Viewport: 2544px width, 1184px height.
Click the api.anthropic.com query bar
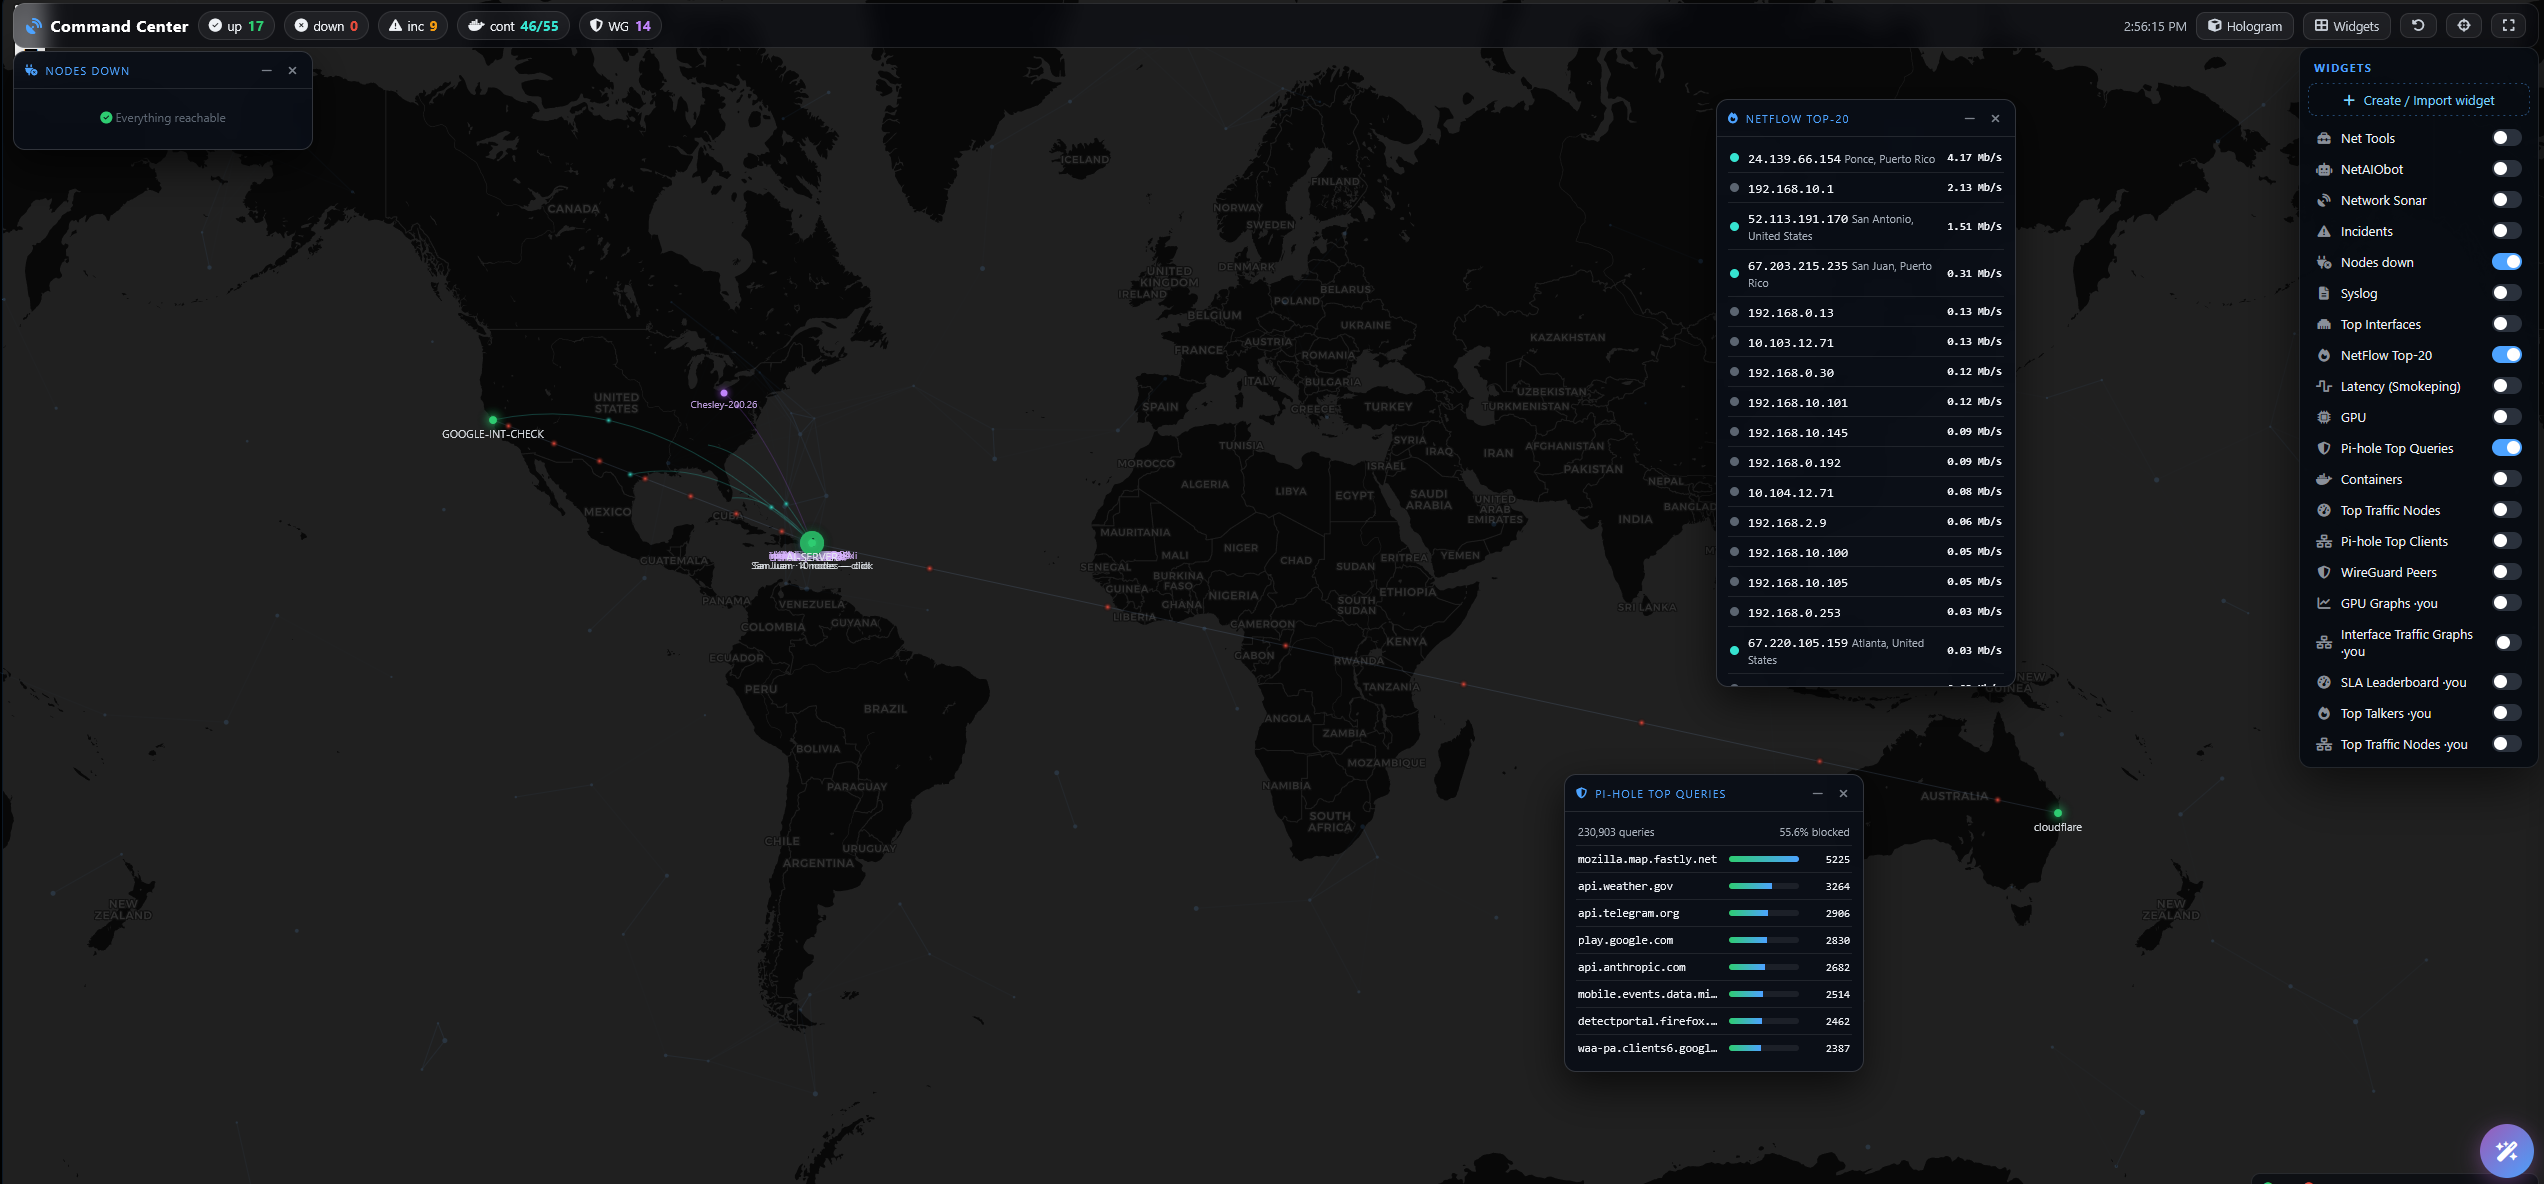tap(1764, 967)
